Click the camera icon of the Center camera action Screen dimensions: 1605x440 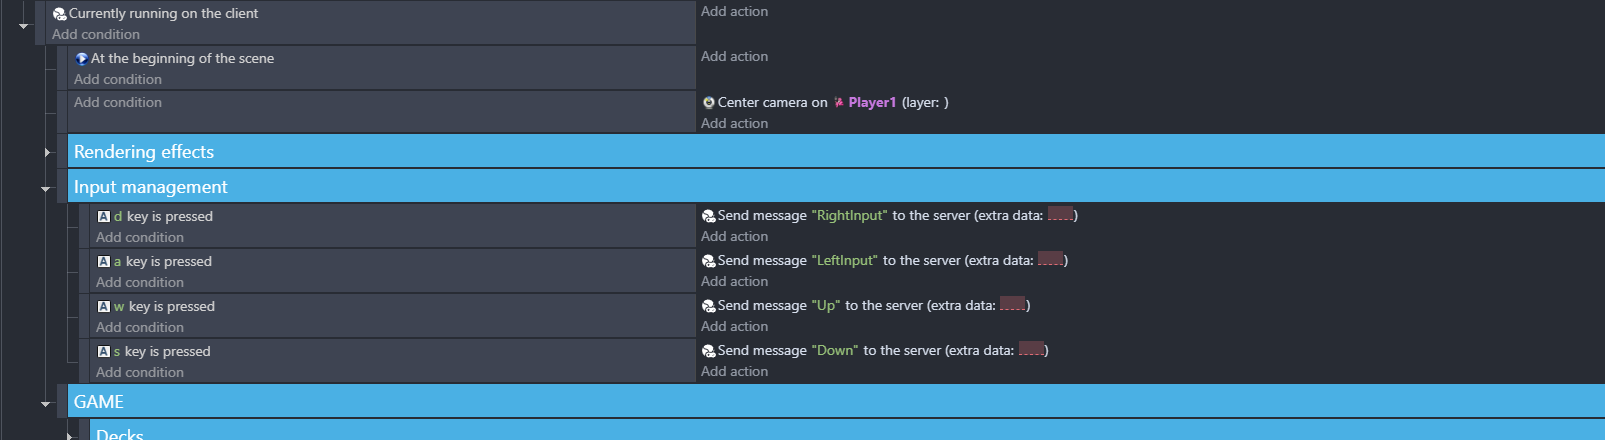coord(709,102)
